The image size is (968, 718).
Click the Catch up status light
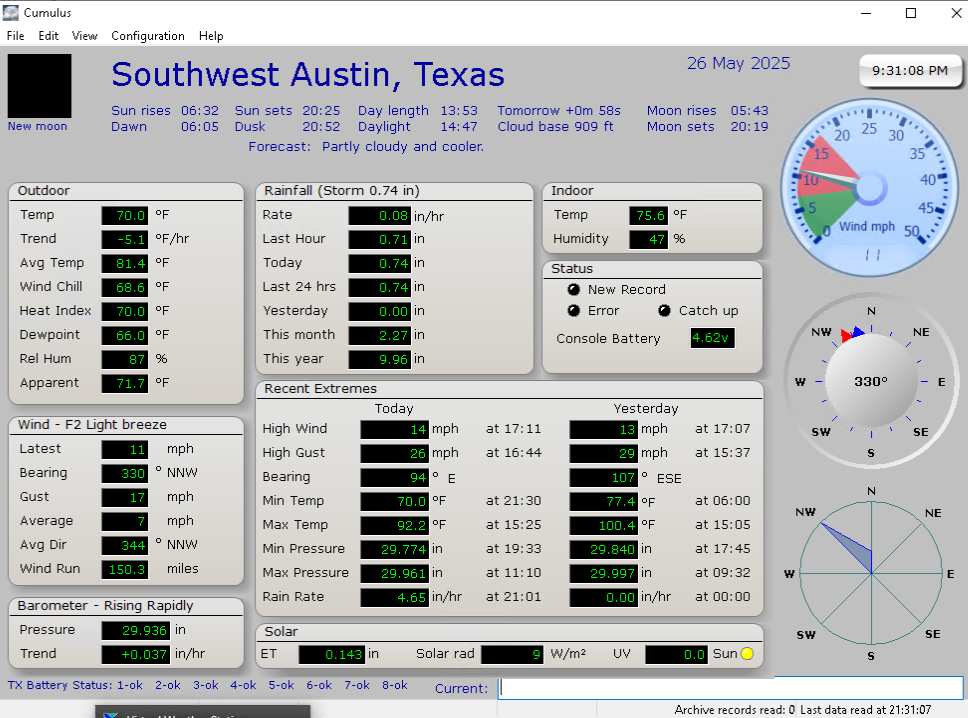(664, 311)
